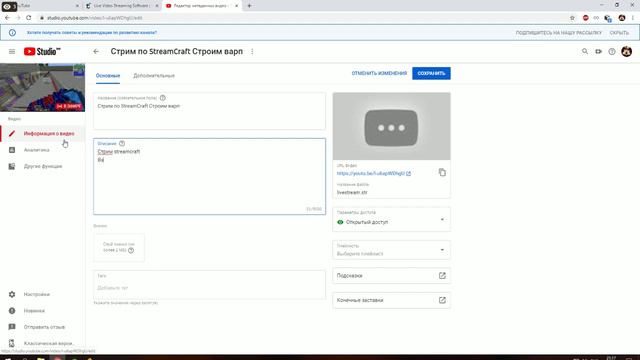Viewport: 640px width, 360px height.
Task: Open the three-dot options next to the video title
Action: pyautogui.click(x=252, y=51)
